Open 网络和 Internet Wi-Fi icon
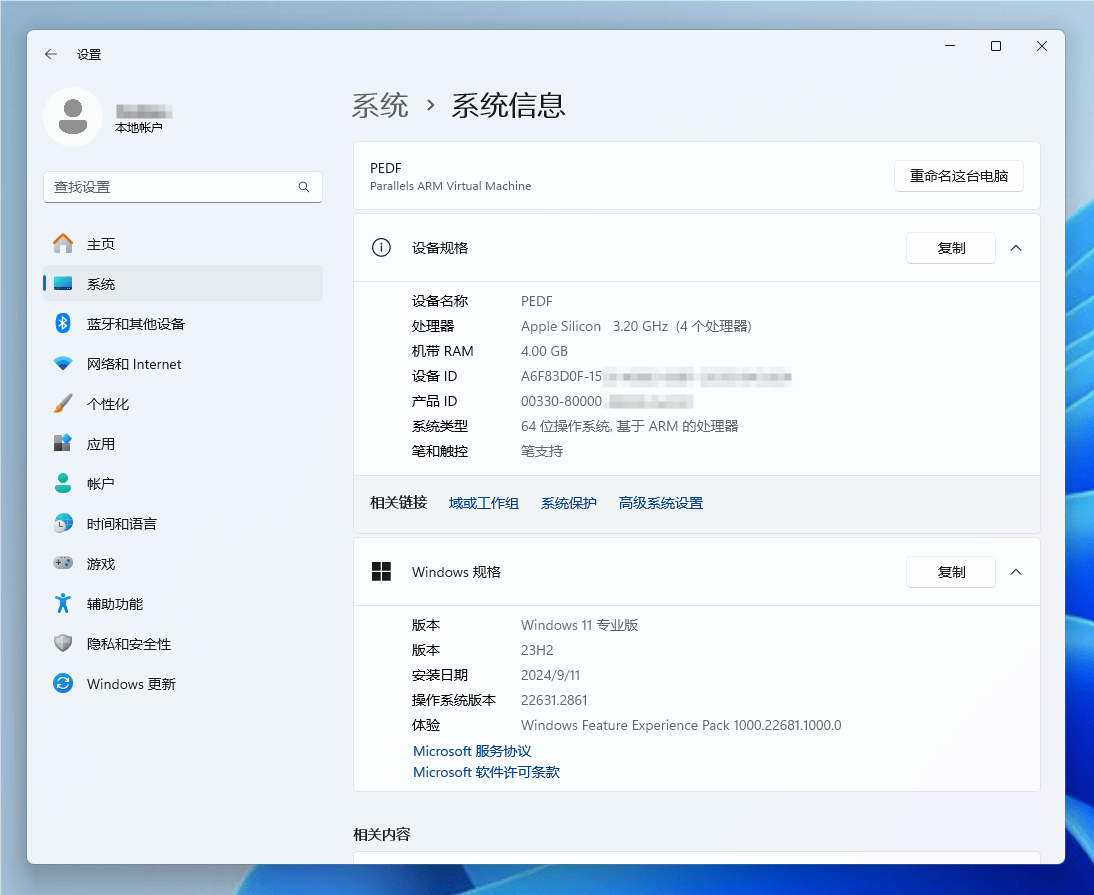 pos(63,364)
